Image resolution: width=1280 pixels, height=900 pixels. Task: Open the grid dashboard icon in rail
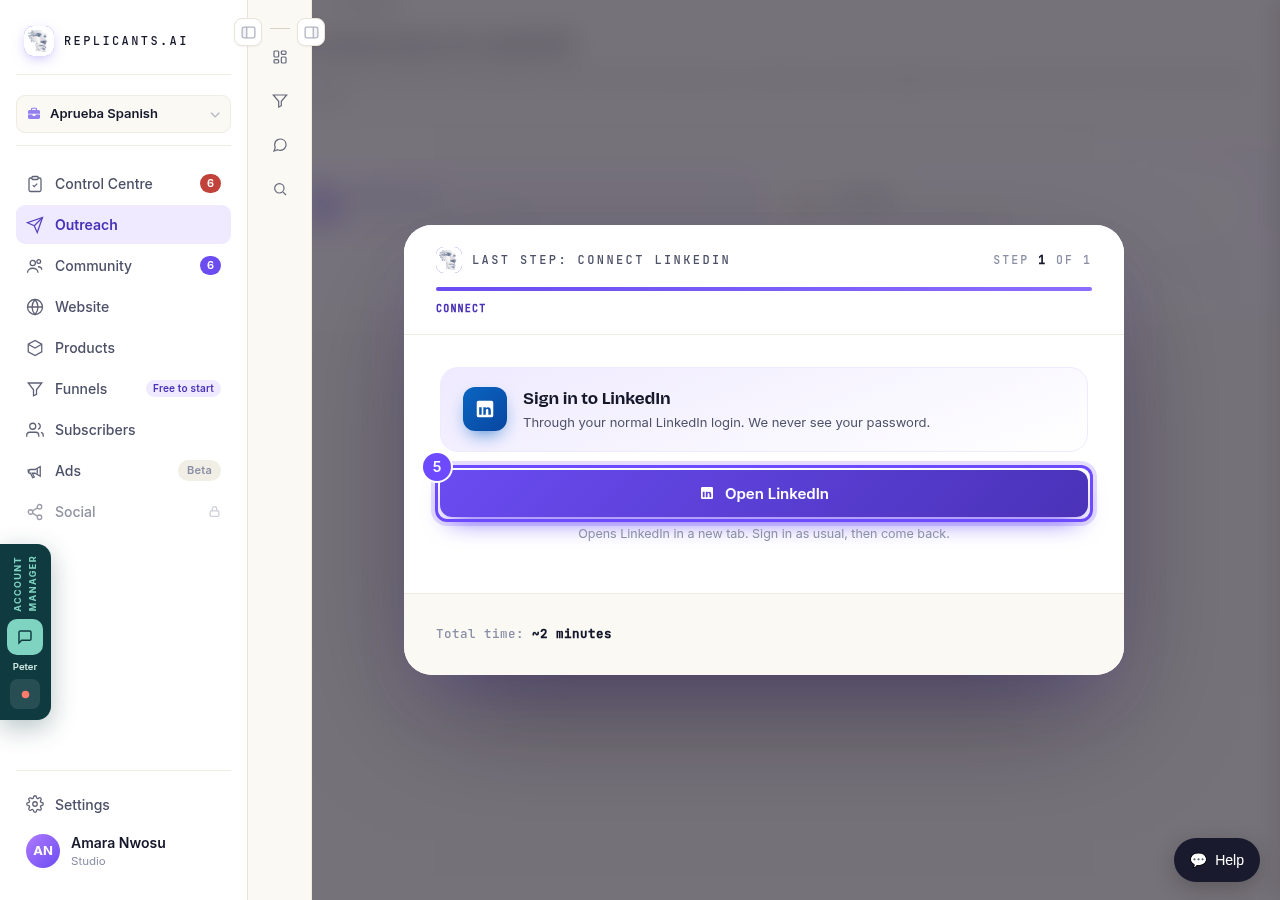click(x=280, y=57)
